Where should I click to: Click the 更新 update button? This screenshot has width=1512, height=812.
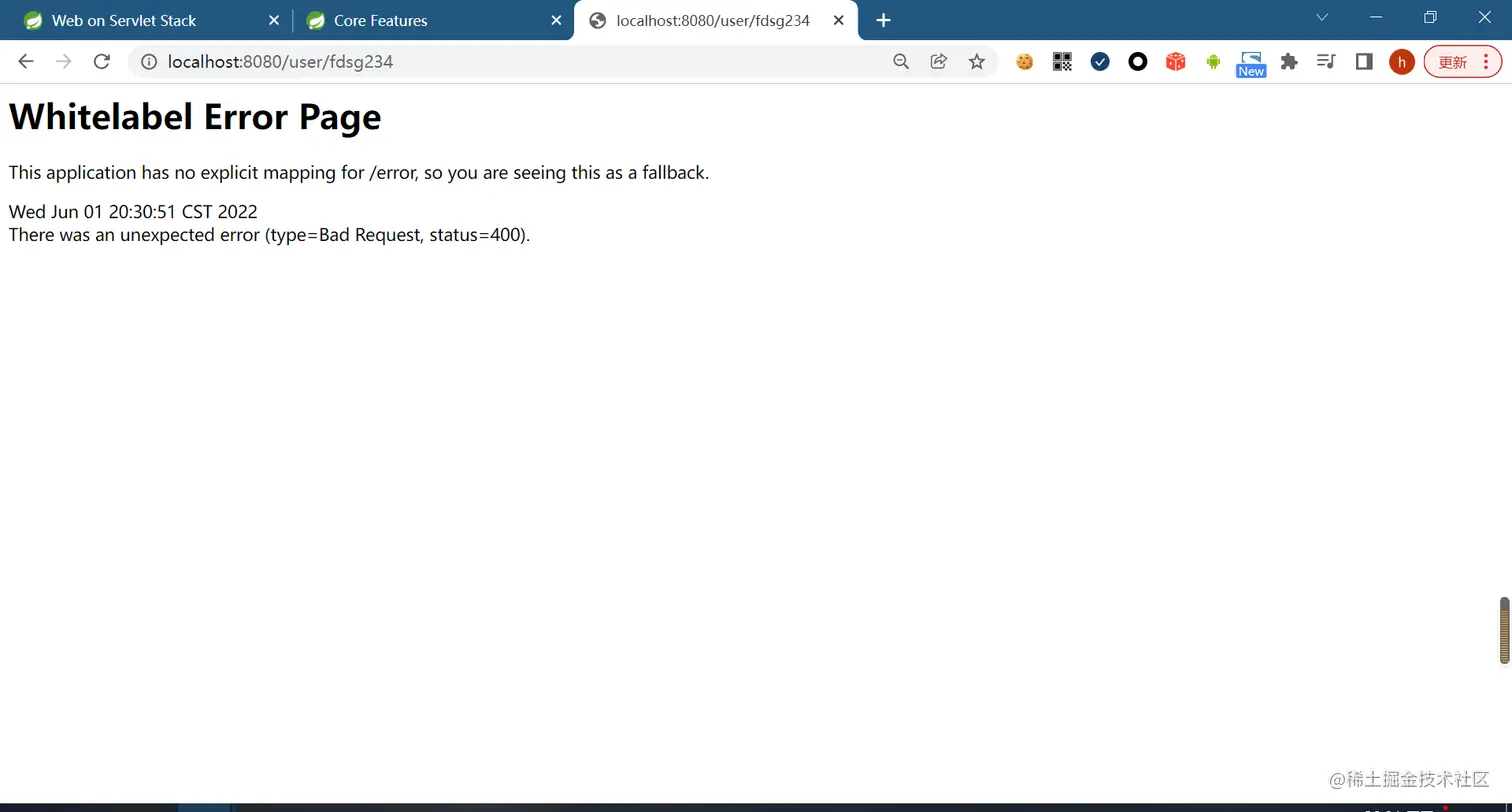(x=1452, y=62)
